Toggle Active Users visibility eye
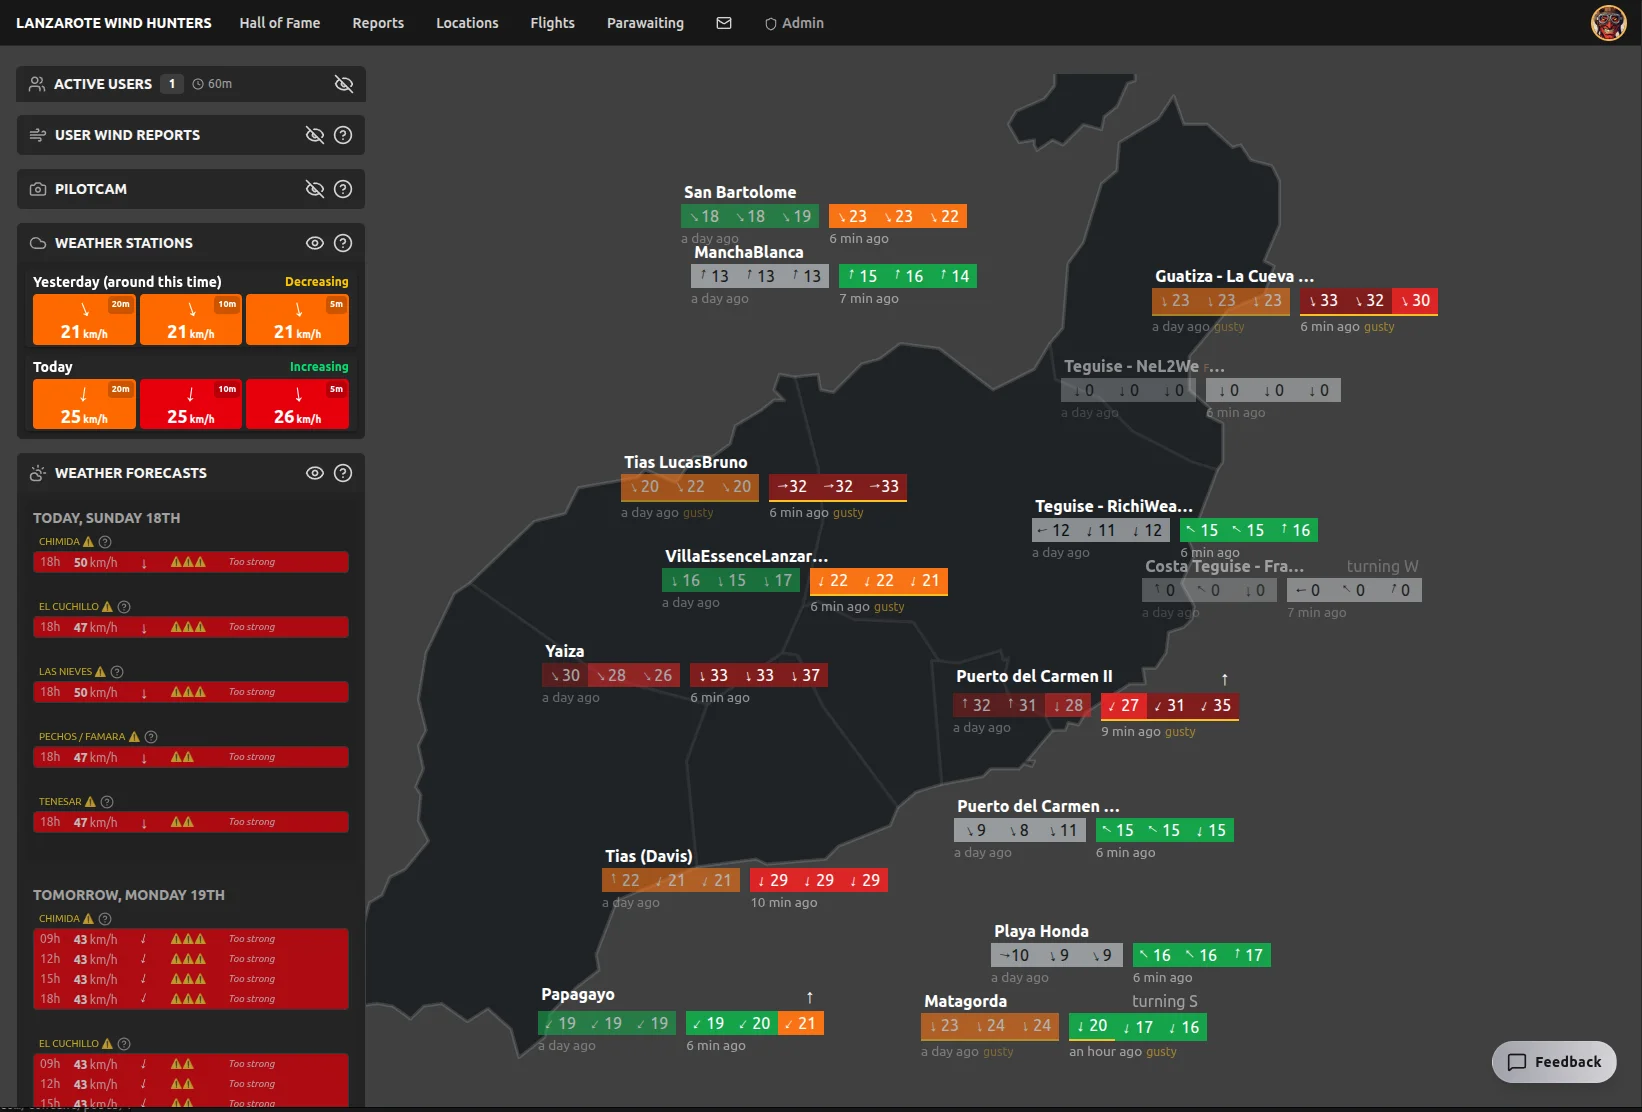This screenshot has width=1642, height=1112. [343, 84]
